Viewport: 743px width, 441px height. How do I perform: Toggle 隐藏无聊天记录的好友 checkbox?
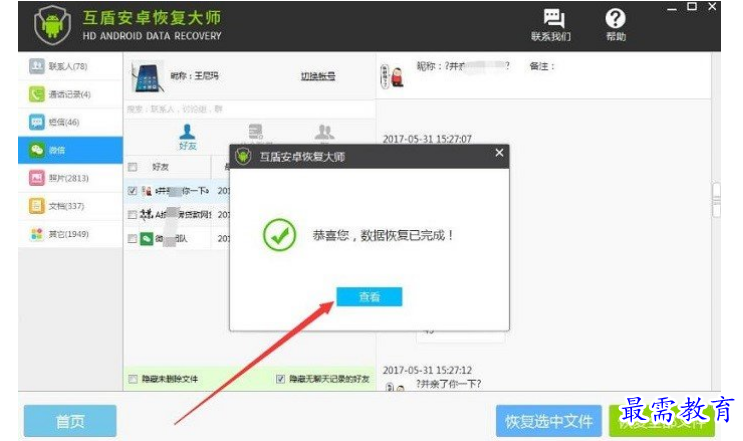coord(281,379)
